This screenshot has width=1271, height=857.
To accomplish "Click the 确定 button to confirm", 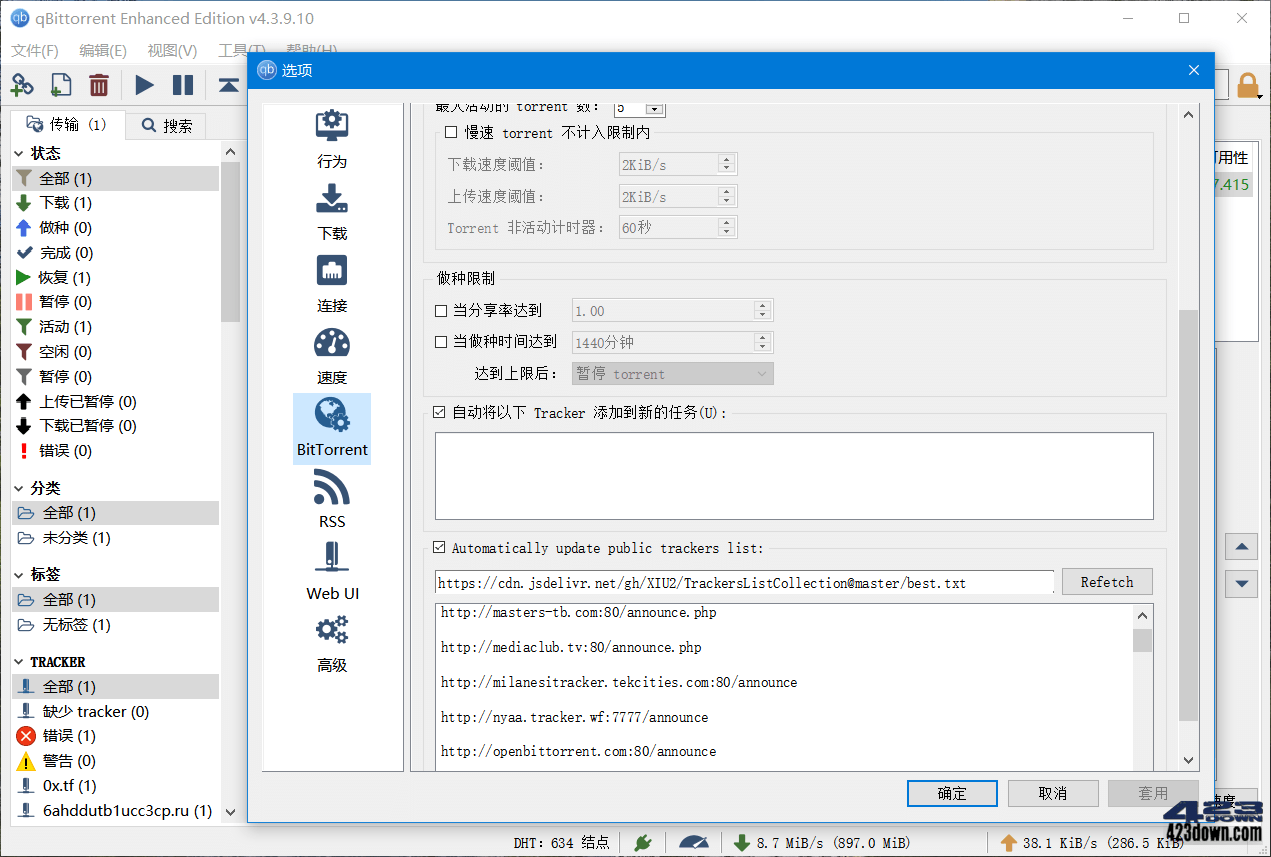I will click(951, 792).
